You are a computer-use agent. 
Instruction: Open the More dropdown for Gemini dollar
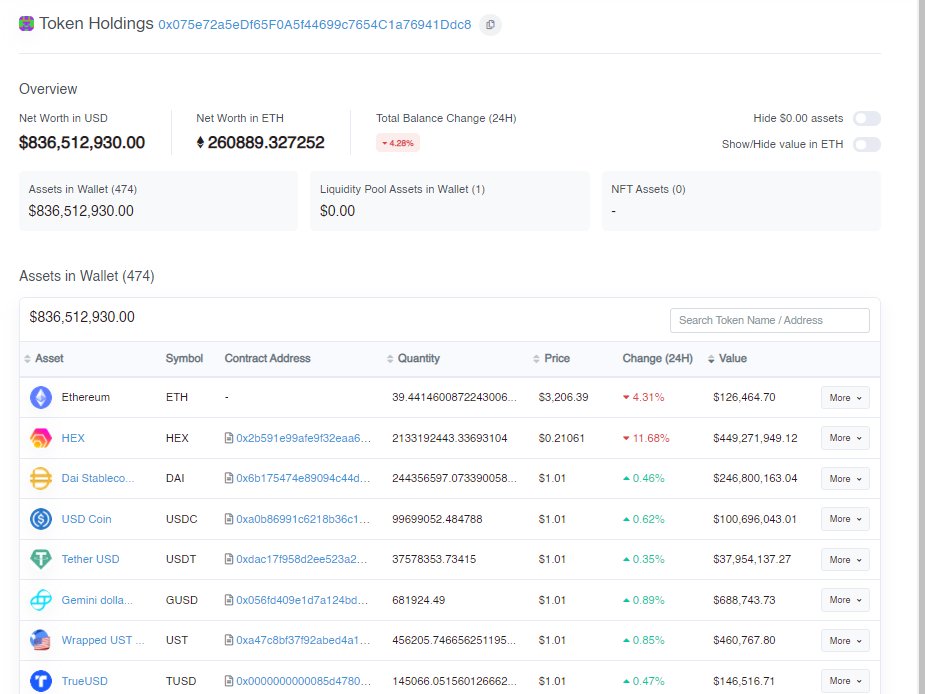[x=845, y=600]
